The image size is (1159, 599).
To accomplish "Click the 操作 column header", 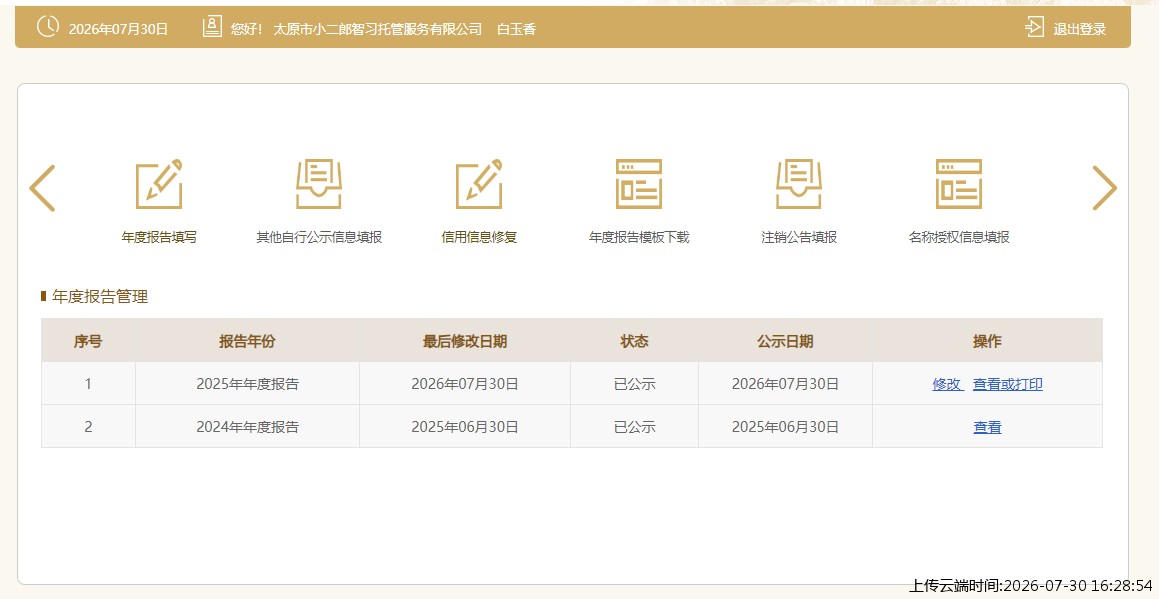I will click(x=987, y=341).
